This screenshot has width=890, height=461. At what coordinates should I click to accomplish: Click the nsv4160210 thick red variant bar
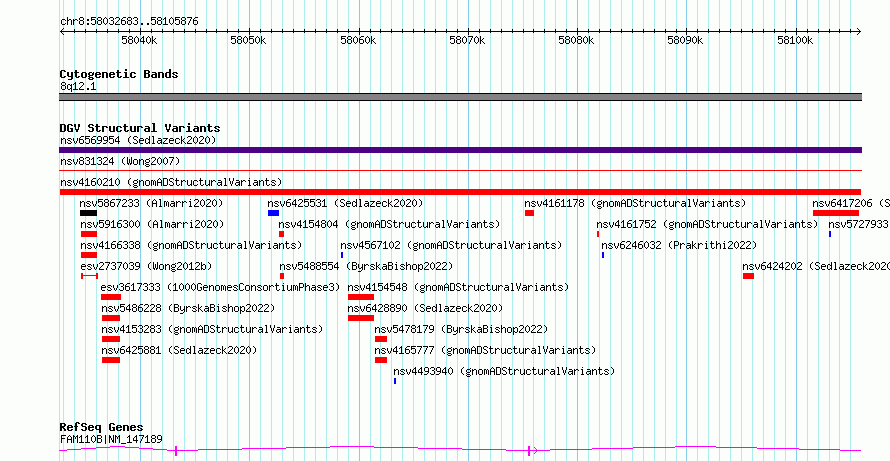[x=460, y=192]
